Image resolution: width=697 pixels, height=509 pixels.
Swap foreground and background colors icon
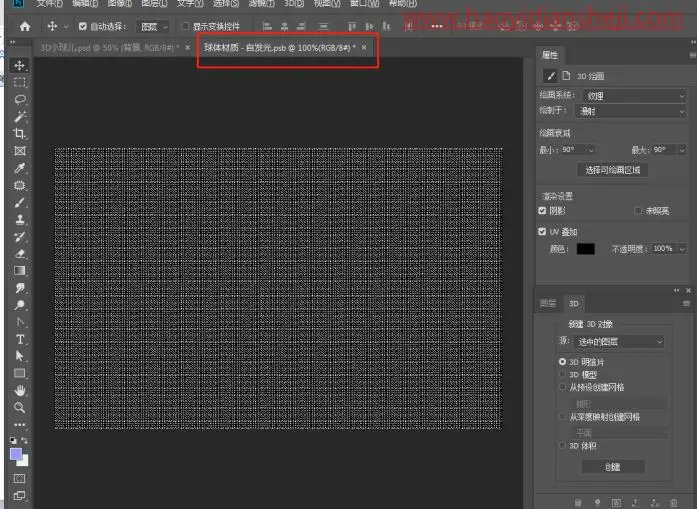(24, 440)
